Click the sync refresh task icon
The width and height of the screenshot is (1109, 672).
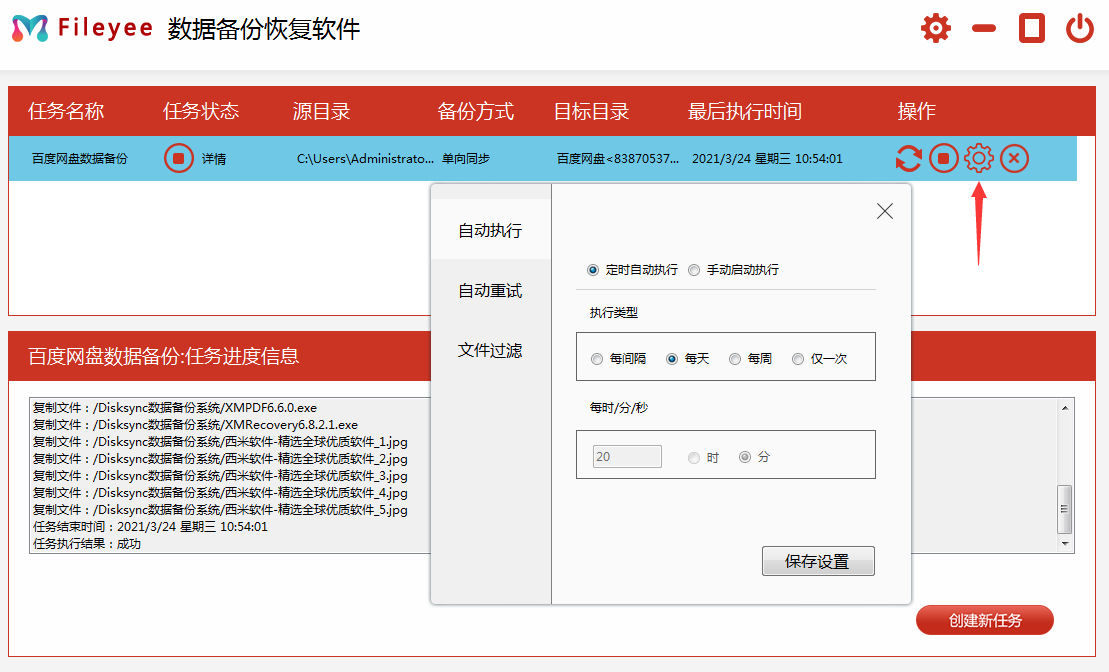click(908, 159)
